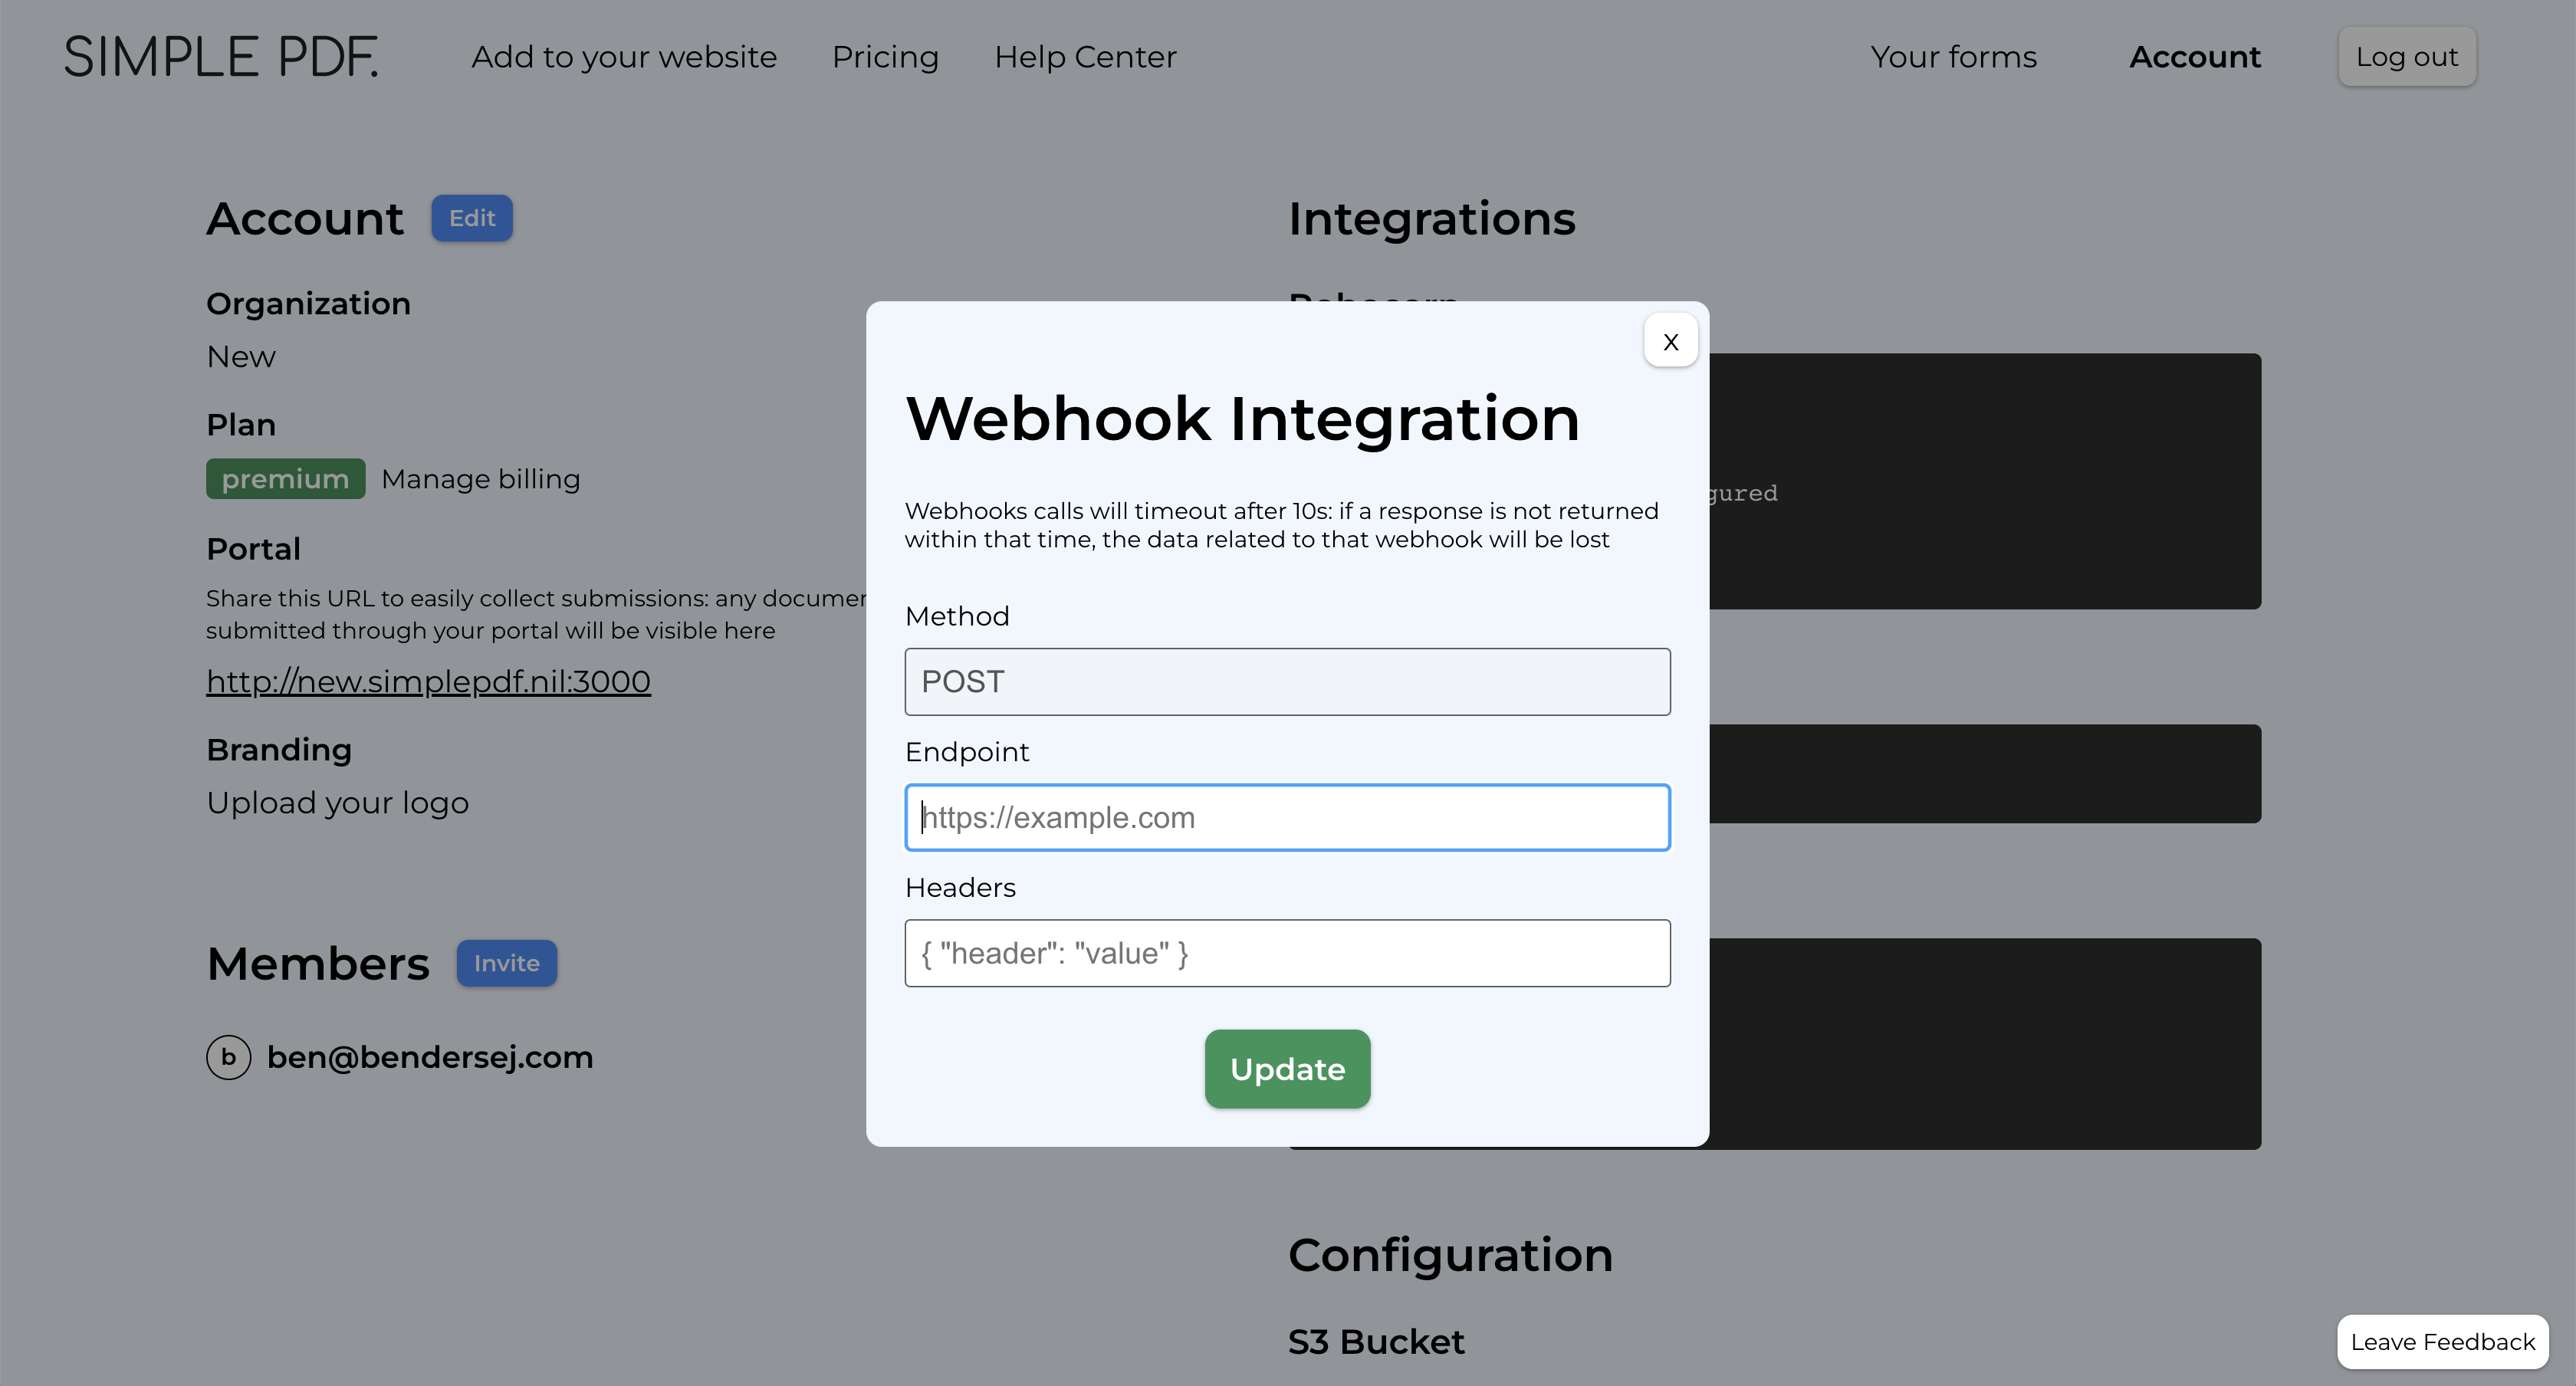Open the Method POST field
This screenshot has height=1386, width=2576.
click(x=1287, y=682)
